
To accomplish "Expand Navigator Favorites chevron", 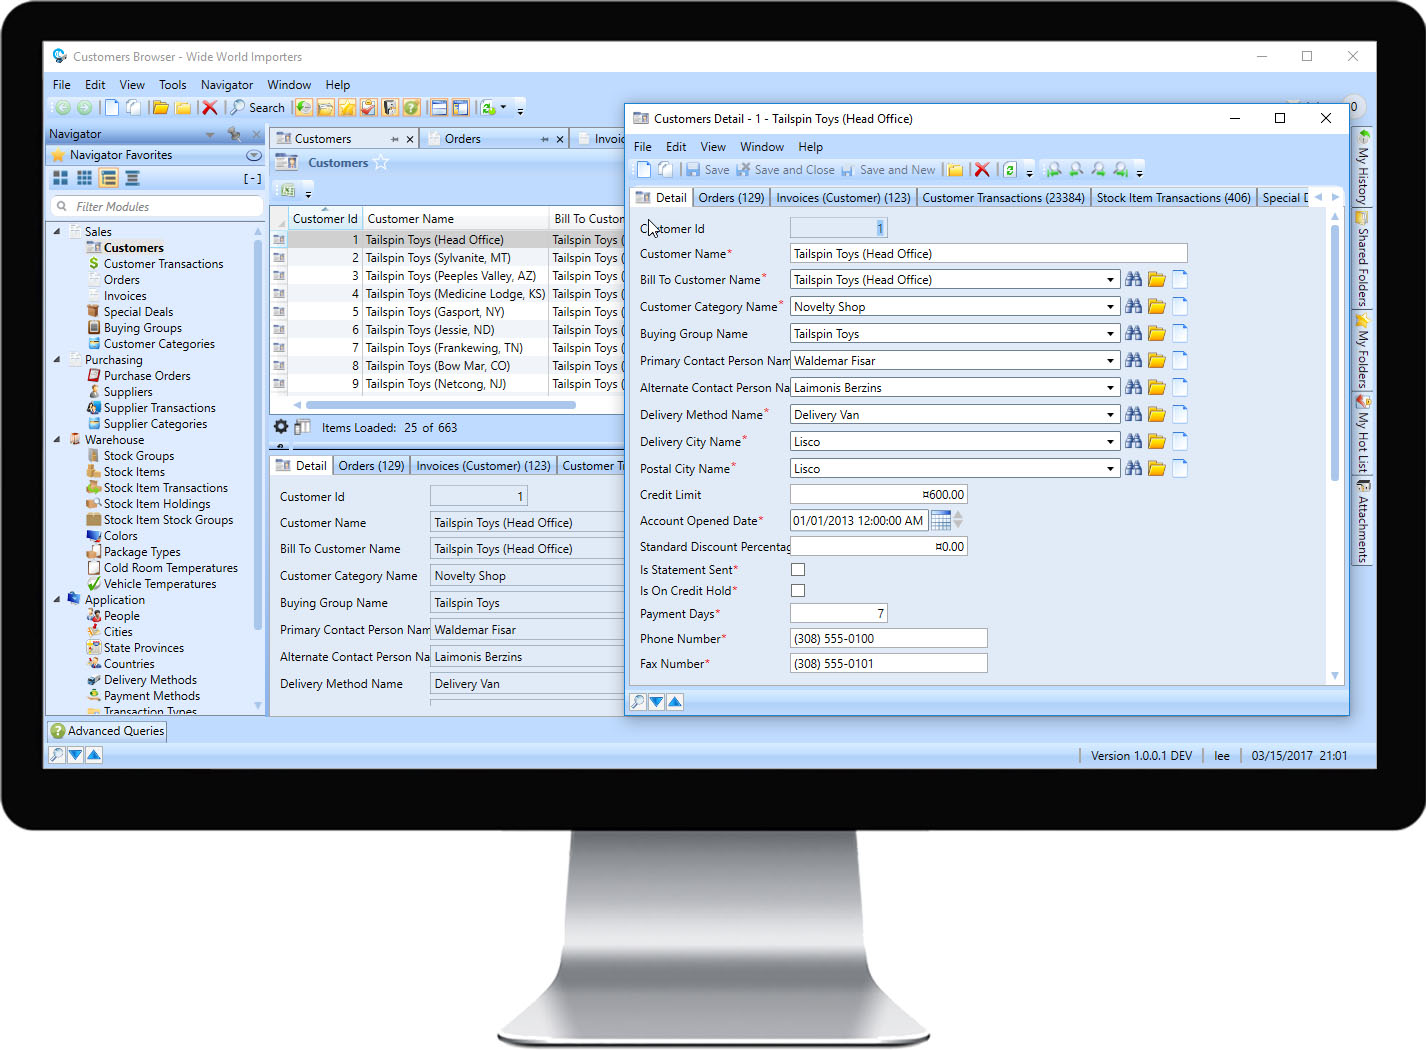I will pyautogui.click(x=254, y=155).
